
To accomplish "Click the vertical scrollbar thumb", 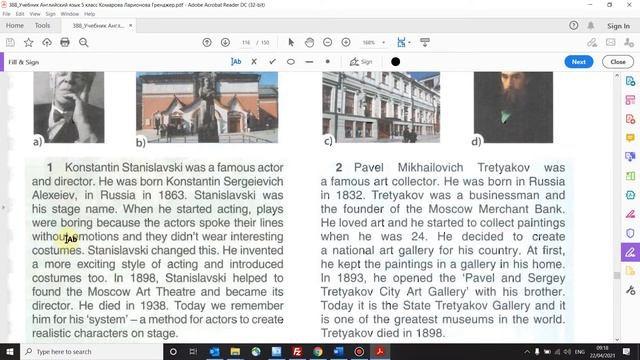I will (617, 276).
